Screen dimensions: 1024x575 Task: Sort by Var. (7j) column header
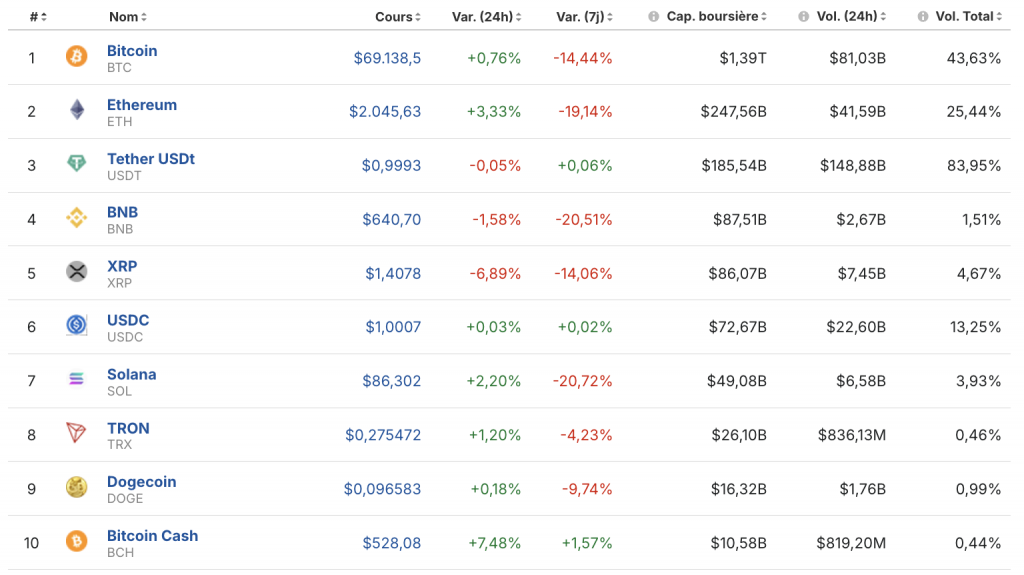584,17
